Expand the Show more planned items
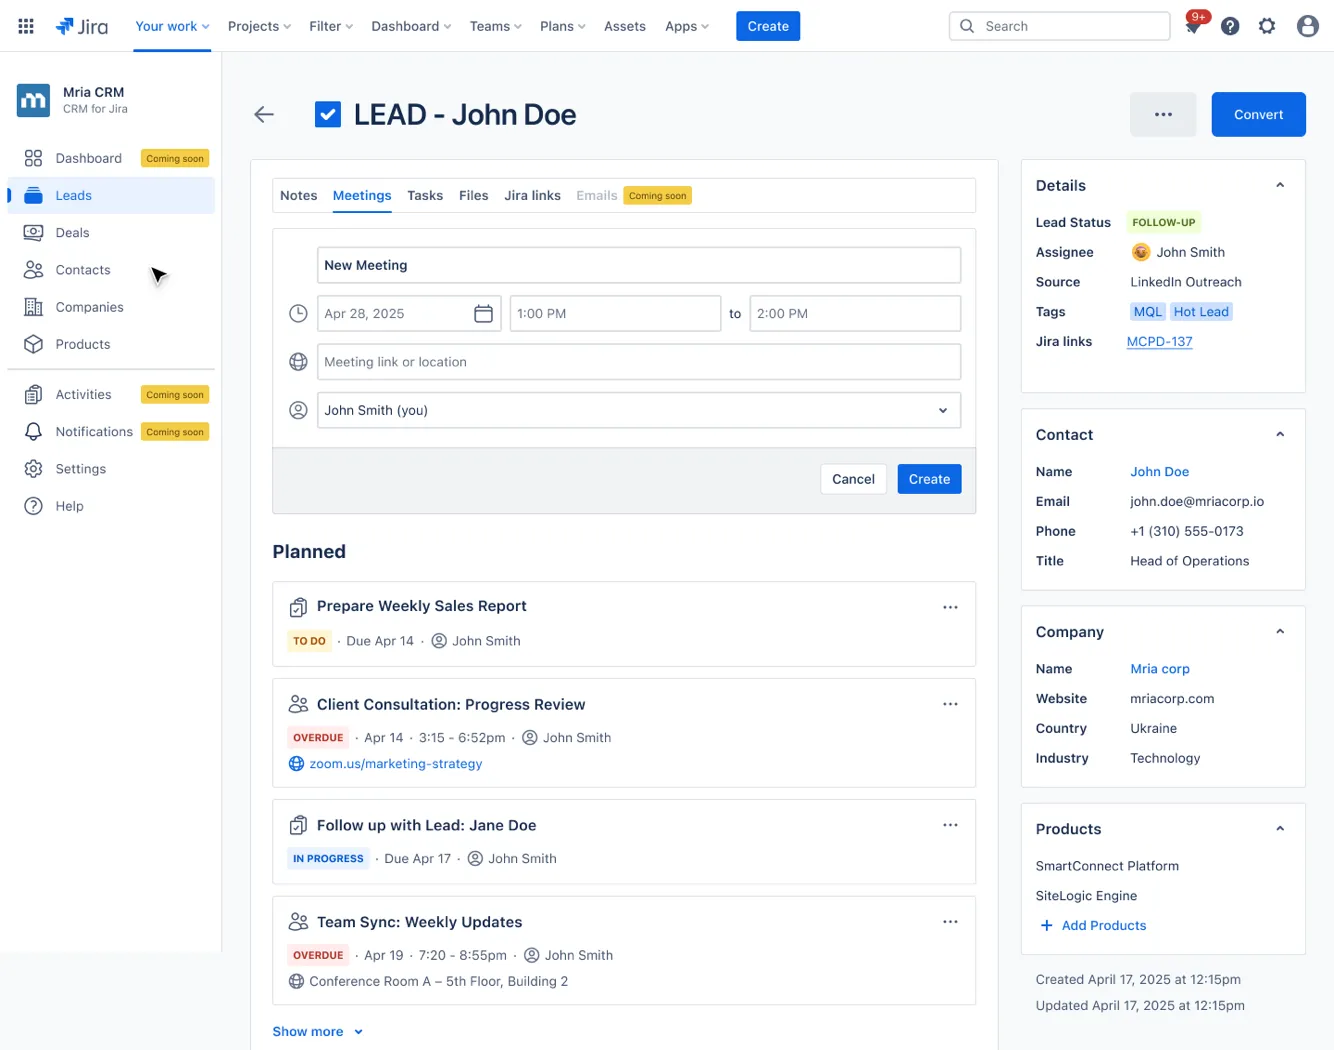This screenshot has height=1050, width=1334. click(317, 1032)
